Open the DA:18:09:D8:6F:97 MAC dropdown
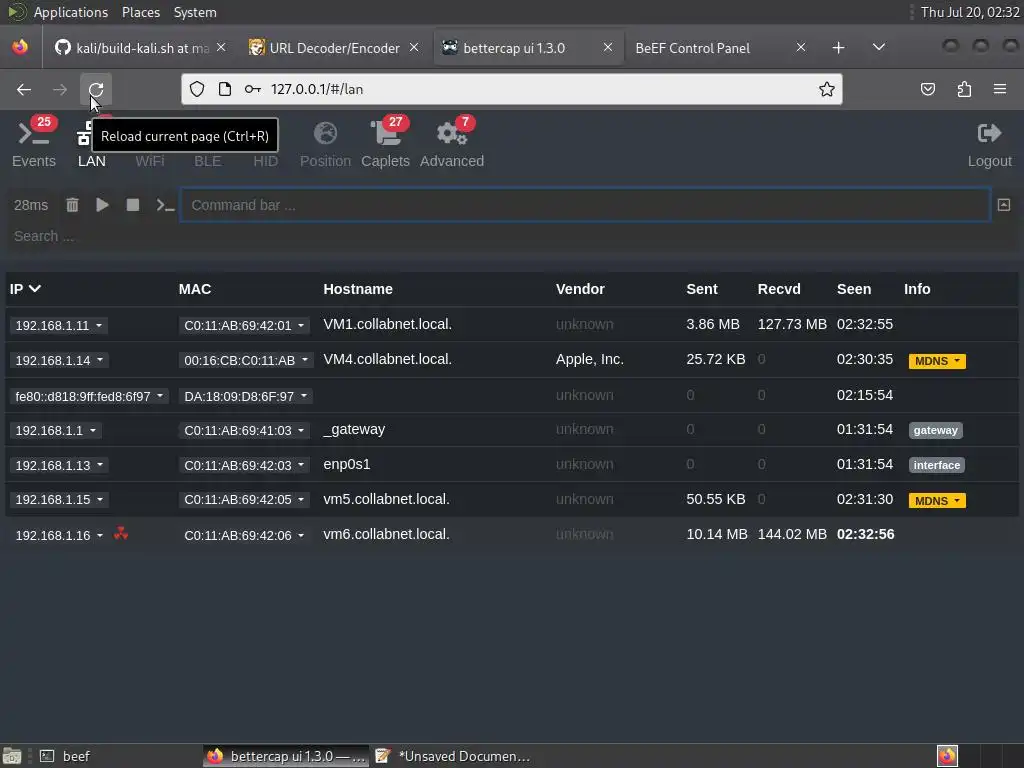Image resolution: width=1024 pixels, height=768 pixels. 245,396
